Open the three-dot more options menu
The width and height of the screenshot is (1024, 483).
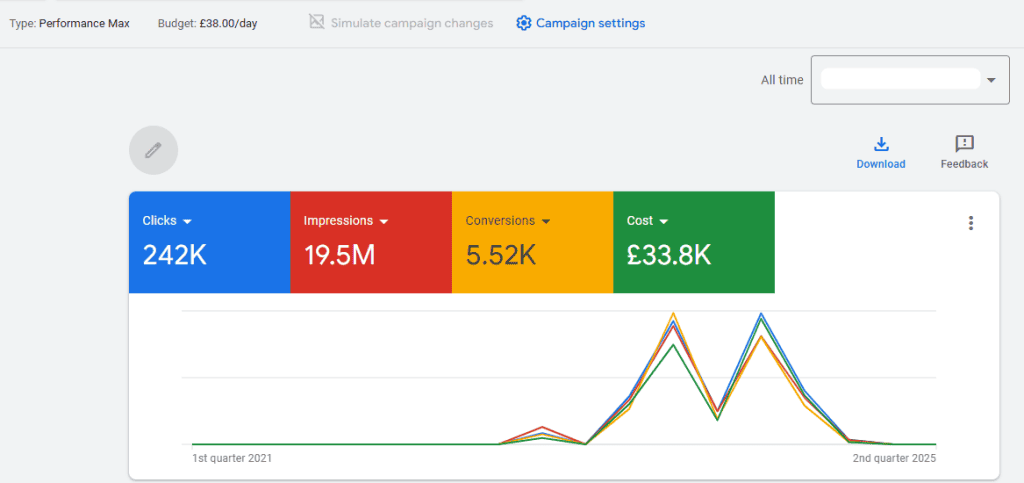[970, 223]
